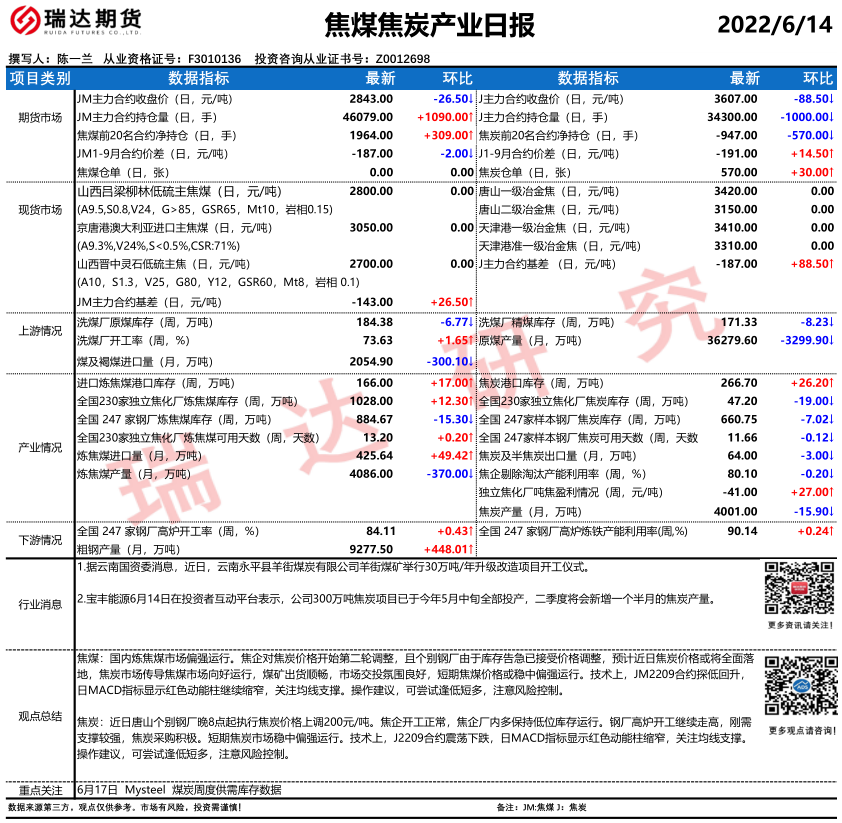Click the report title 焦煤焦炭产业日报
This screenshot has height=823, width=842.
(430, 25)
